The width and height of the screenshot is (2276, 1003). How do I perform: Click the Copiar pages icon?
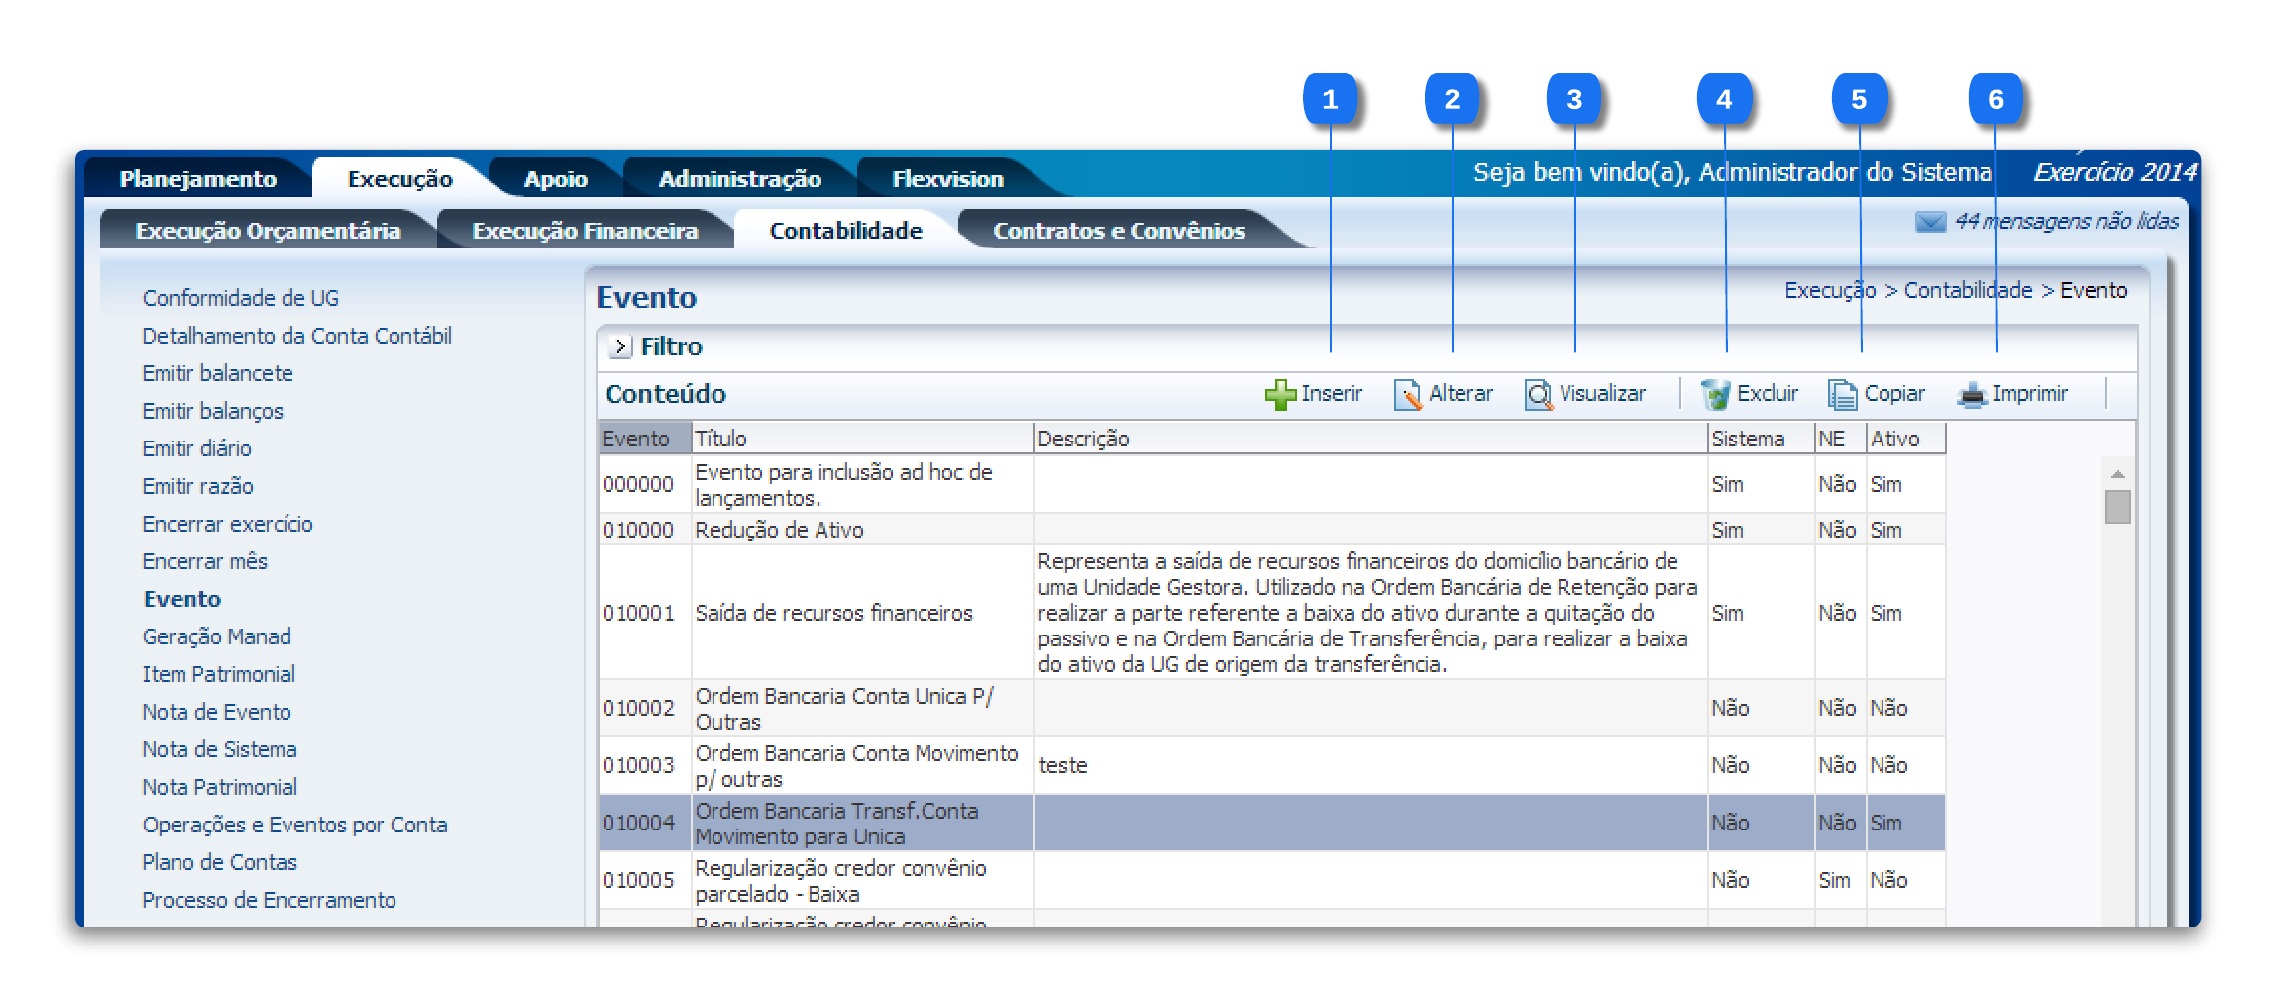1842,395
